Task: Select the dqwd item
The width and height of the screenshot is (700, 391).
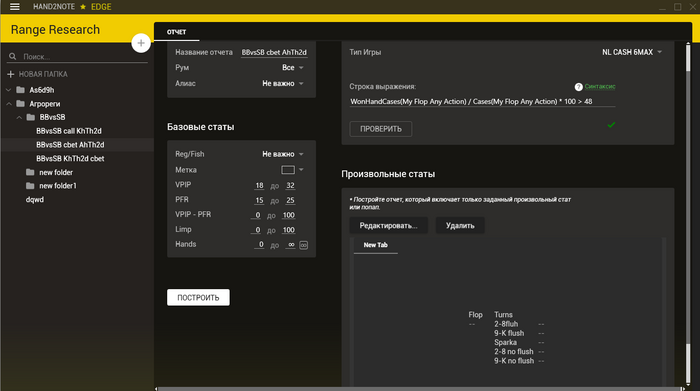Action: (x=35, y=200)
